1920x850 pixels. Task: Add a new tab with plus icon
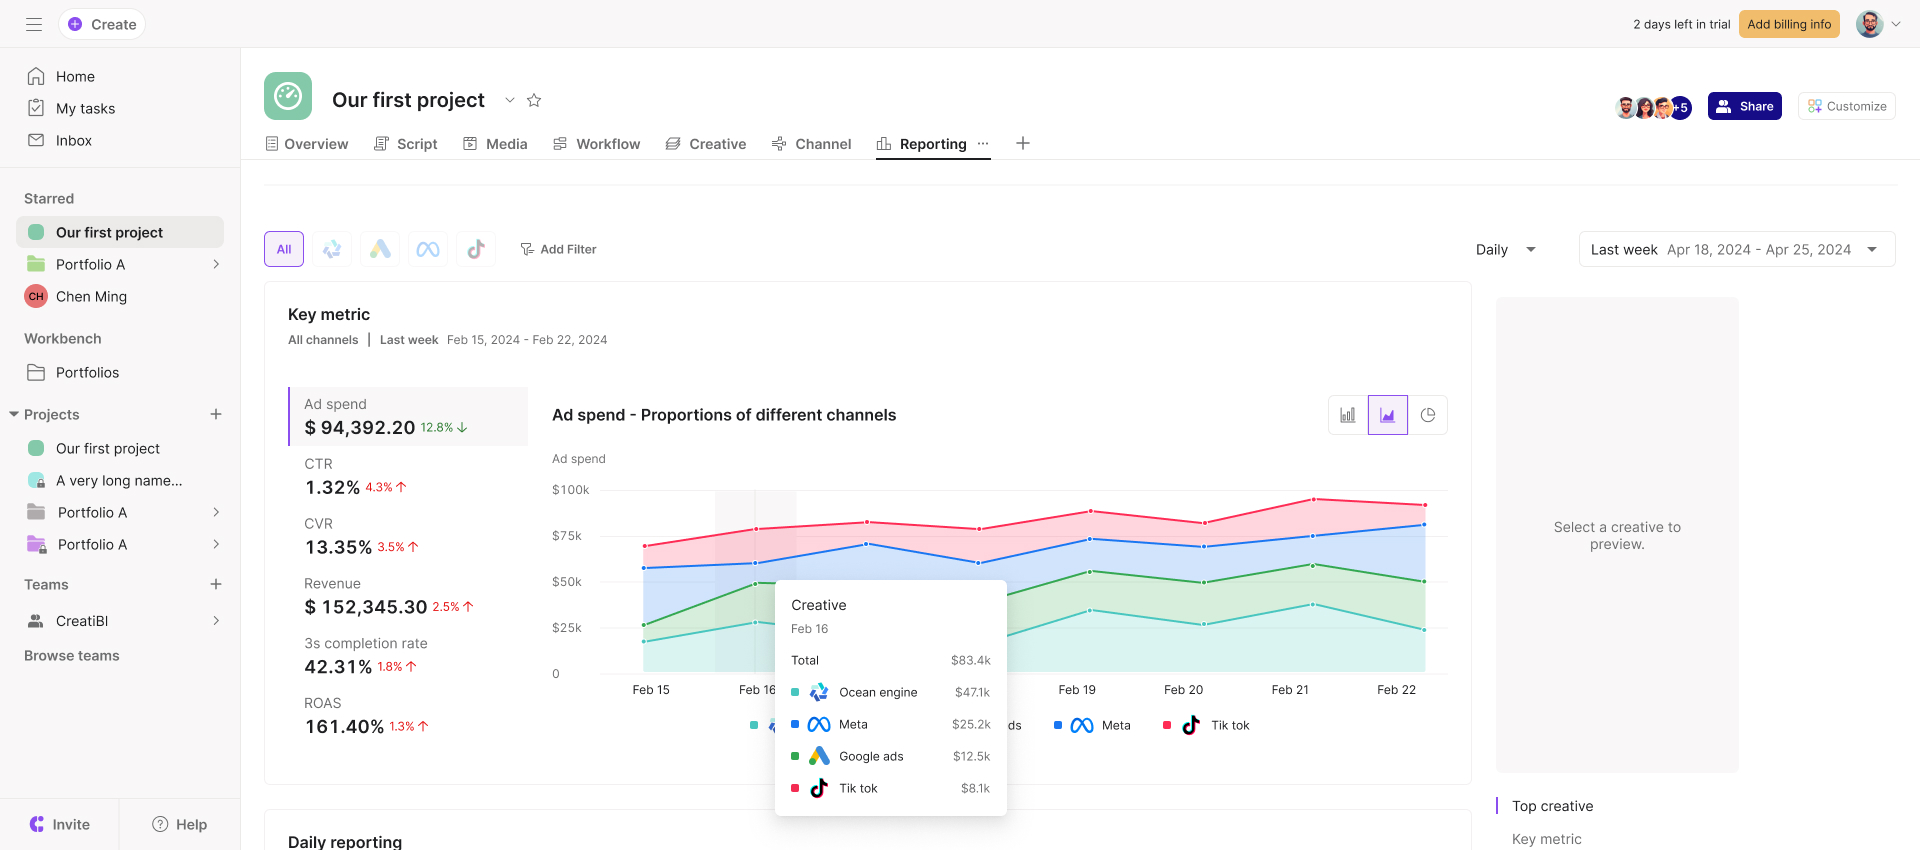1022,143
